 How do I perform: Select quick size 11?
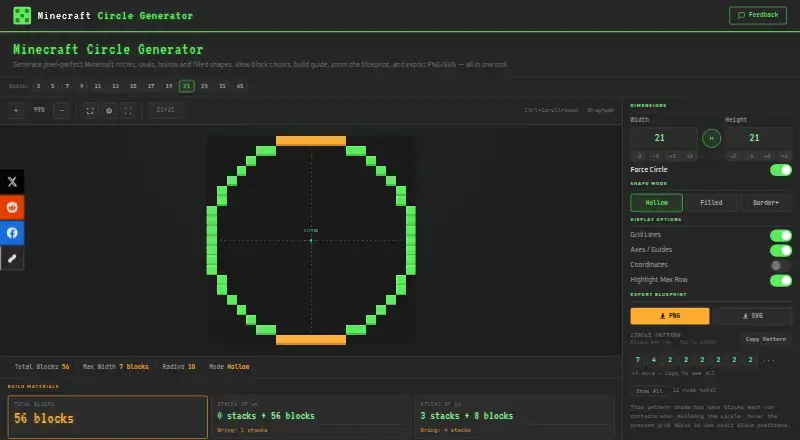(x=98, y=86)
